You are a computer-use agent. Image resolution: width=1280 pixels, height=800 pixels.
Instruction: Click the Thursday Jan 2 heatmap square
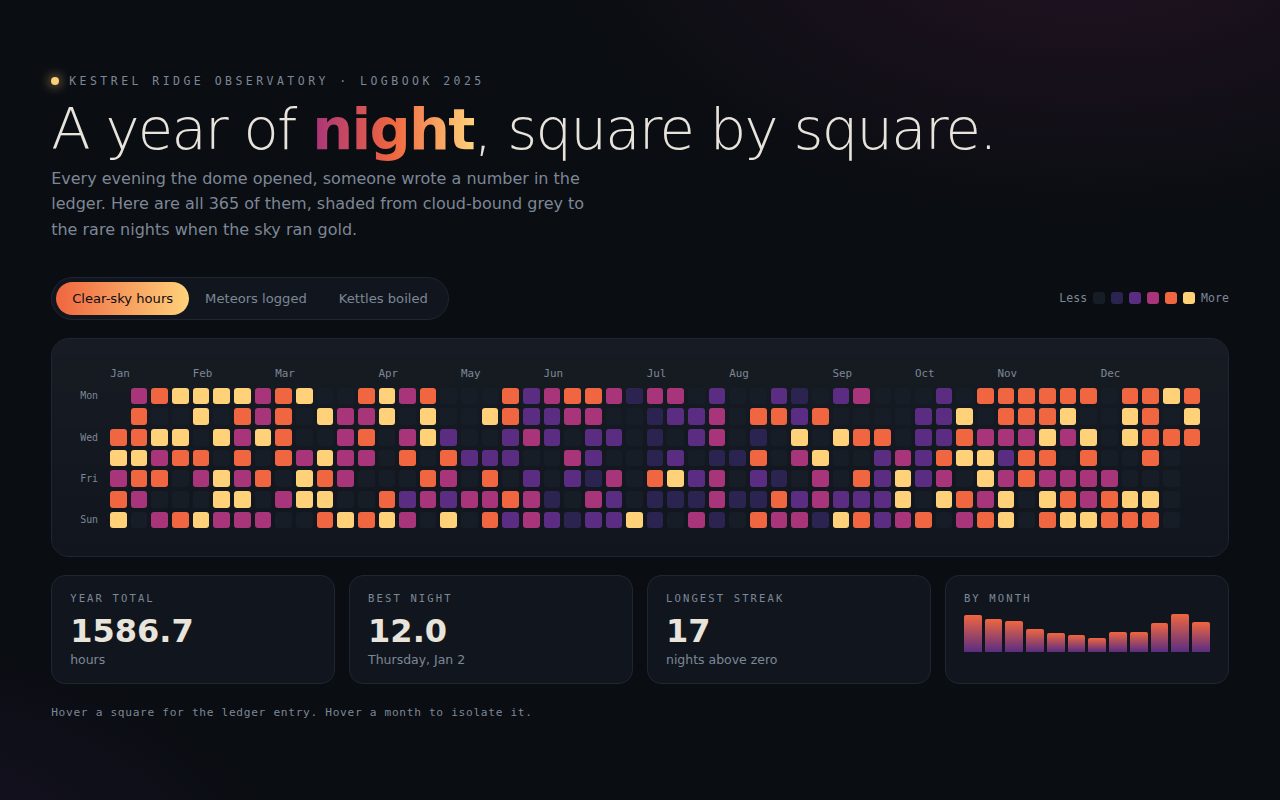coord(118,458)
